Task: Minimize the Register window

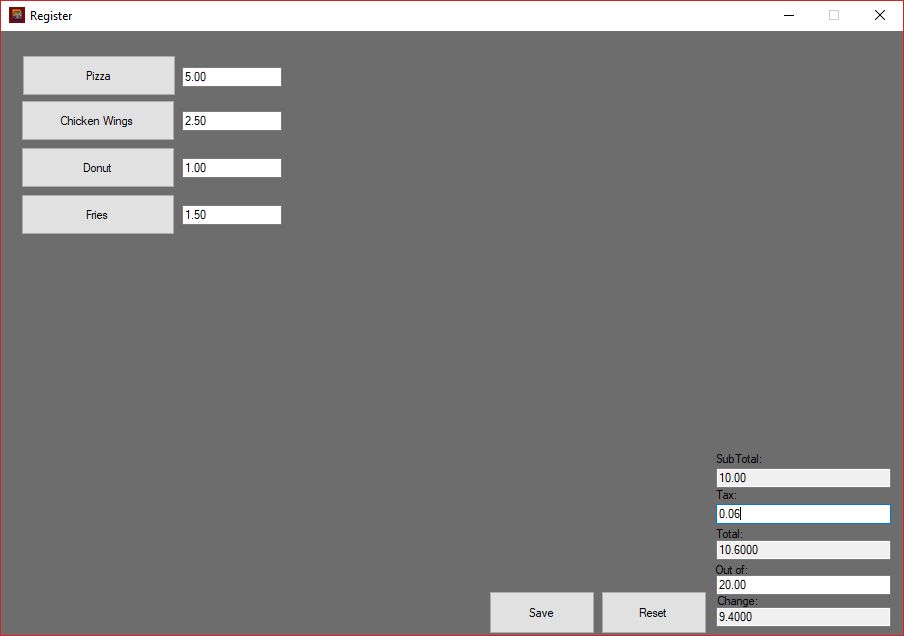Action: point(789,16)
